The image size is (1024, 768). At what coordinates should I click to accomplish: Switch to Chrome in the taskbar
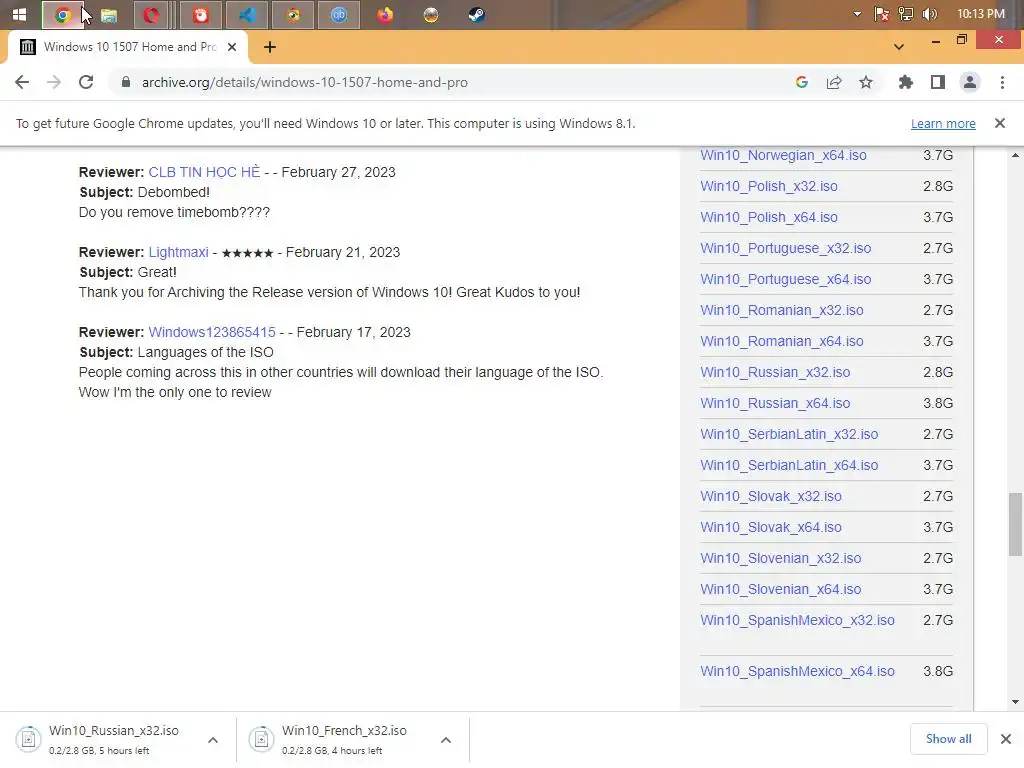pos(63,14)
